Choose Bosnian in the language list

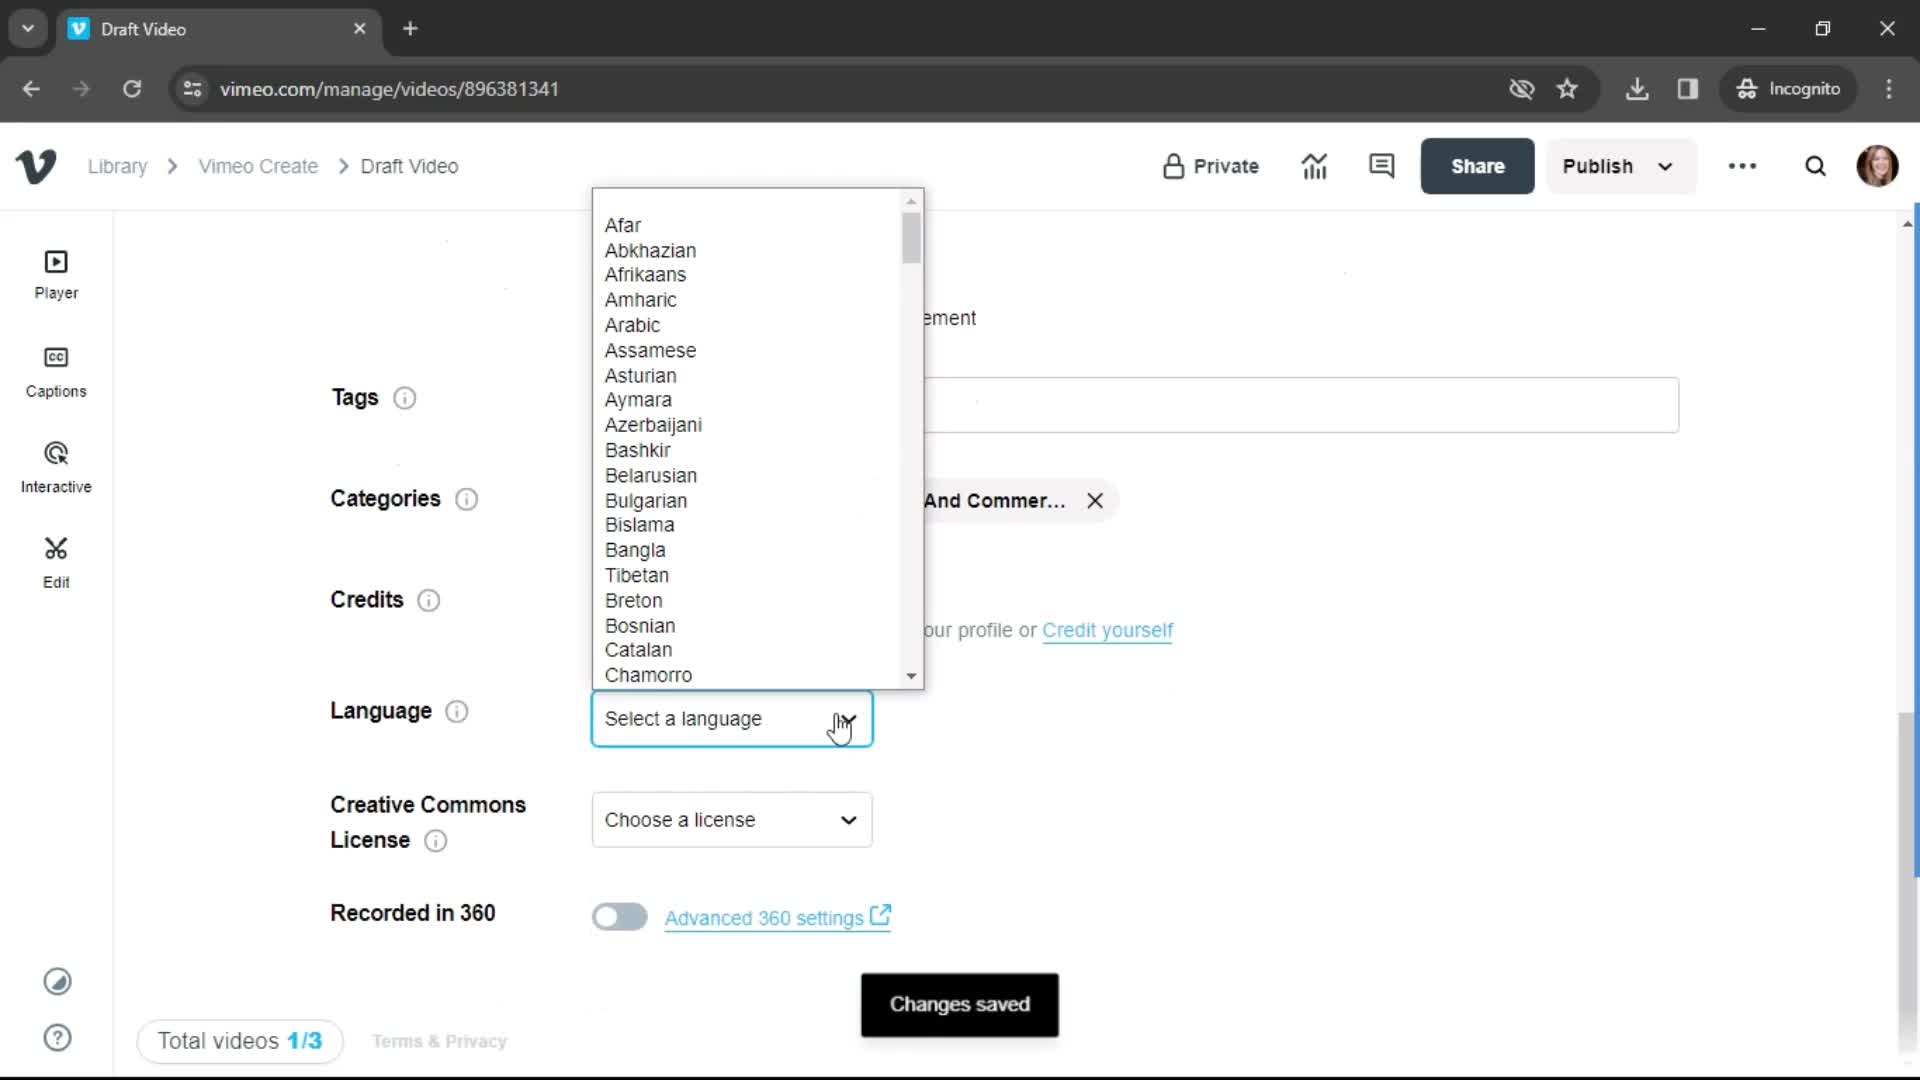(x=640, y=626)
